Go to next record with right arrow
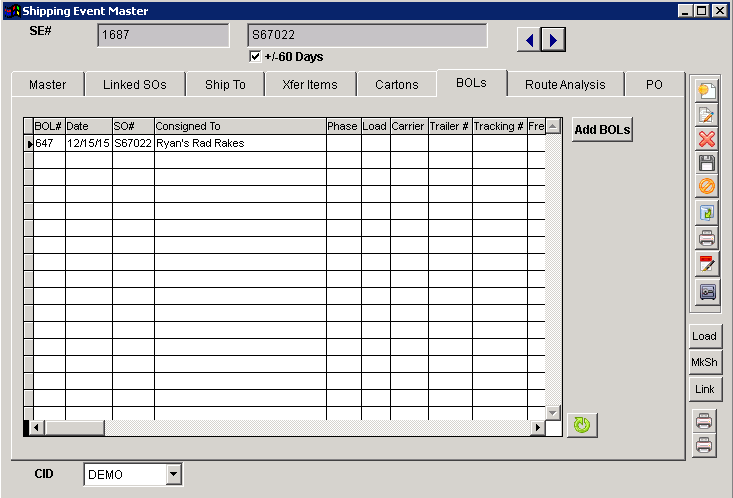The height and width of the screenshot is (498, 733). point(553,40)
